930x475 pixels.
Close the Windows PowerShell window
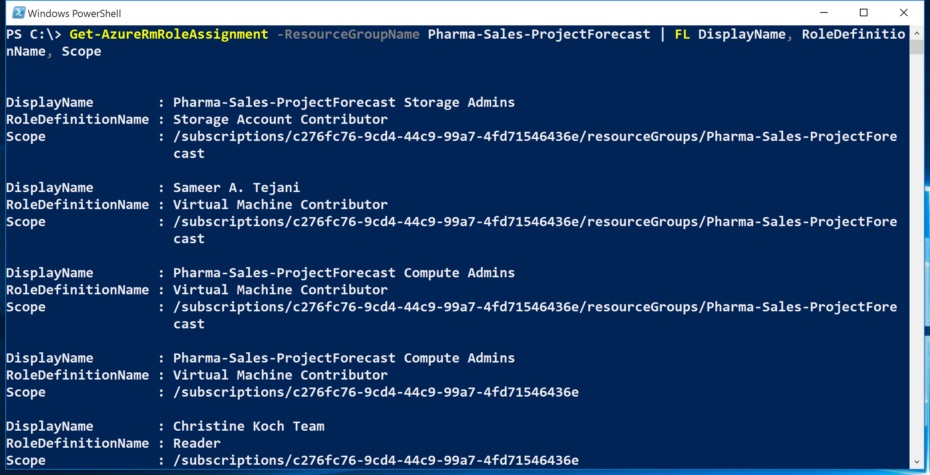(903, 12)
